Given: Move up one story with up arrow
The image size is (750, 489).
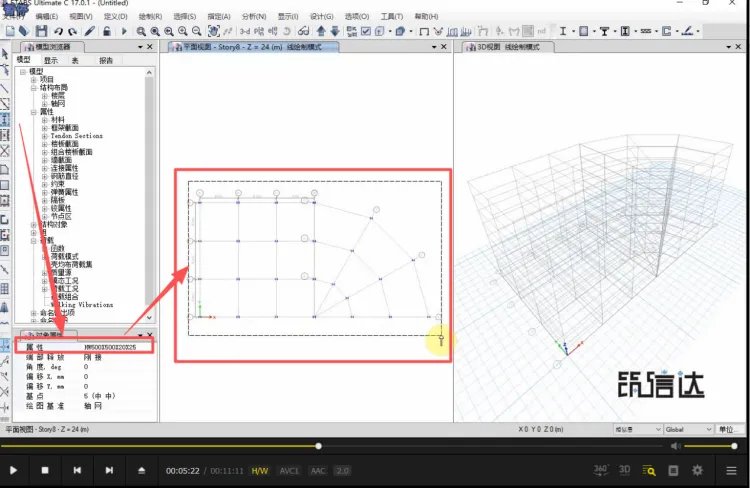Looking at the screenshot, I should (321, 31).
